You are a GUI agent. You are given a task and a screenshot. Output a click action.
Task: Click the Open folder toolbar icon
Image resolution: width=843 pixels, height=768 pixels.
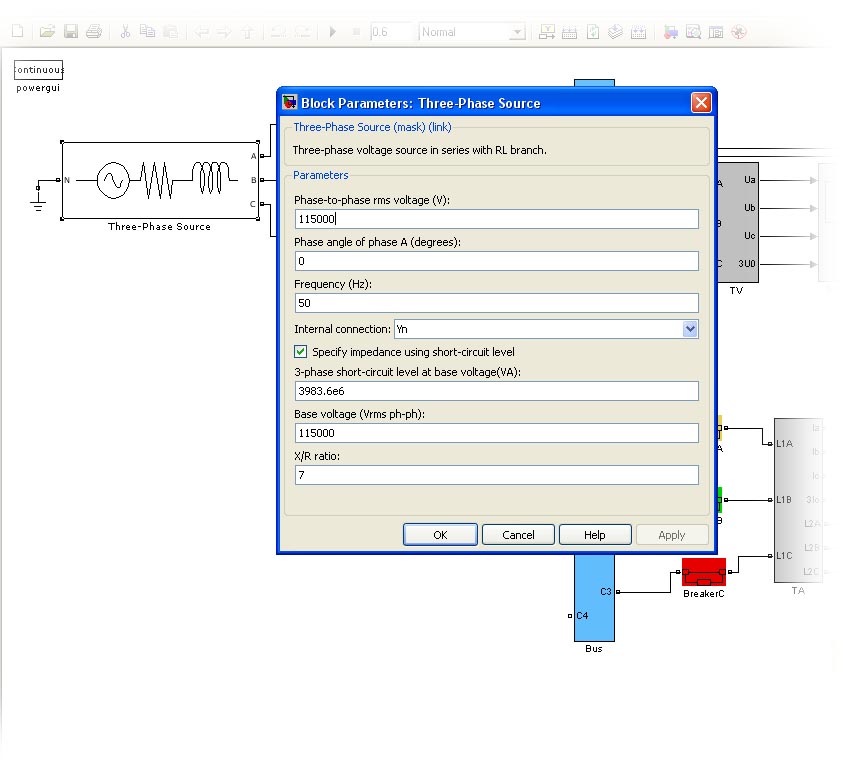pos(47,31)
